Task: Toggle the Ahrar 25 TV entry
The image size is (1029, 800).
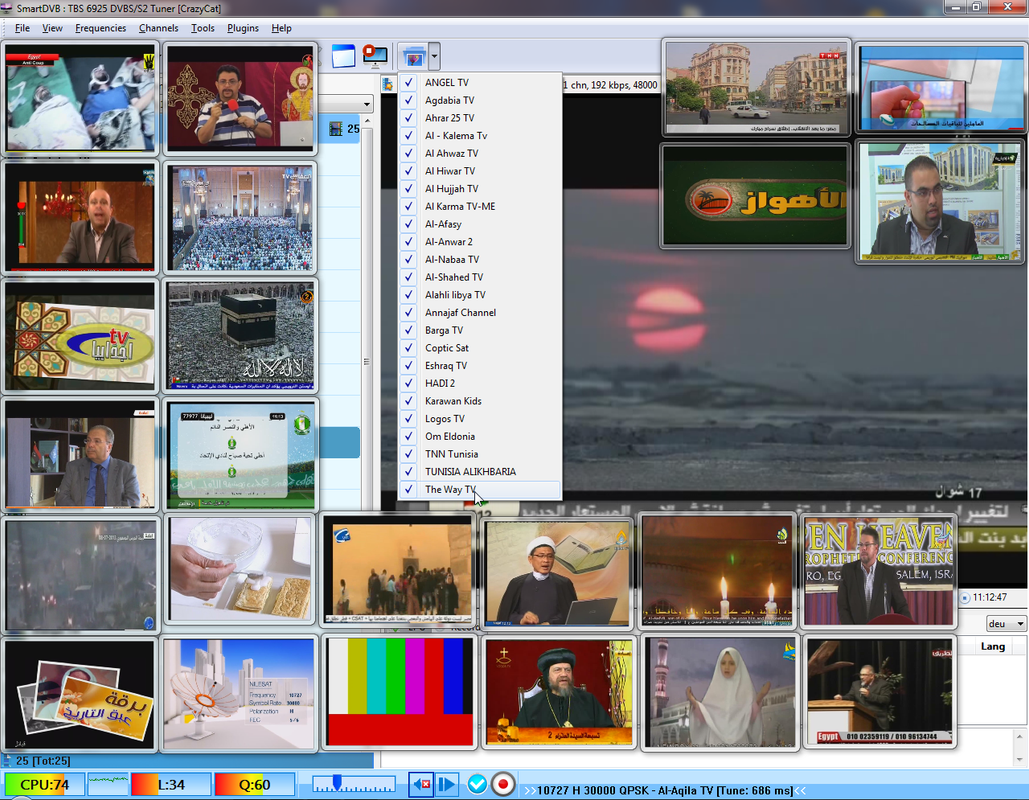Action: pyautogui.click(x=480, y=117)
